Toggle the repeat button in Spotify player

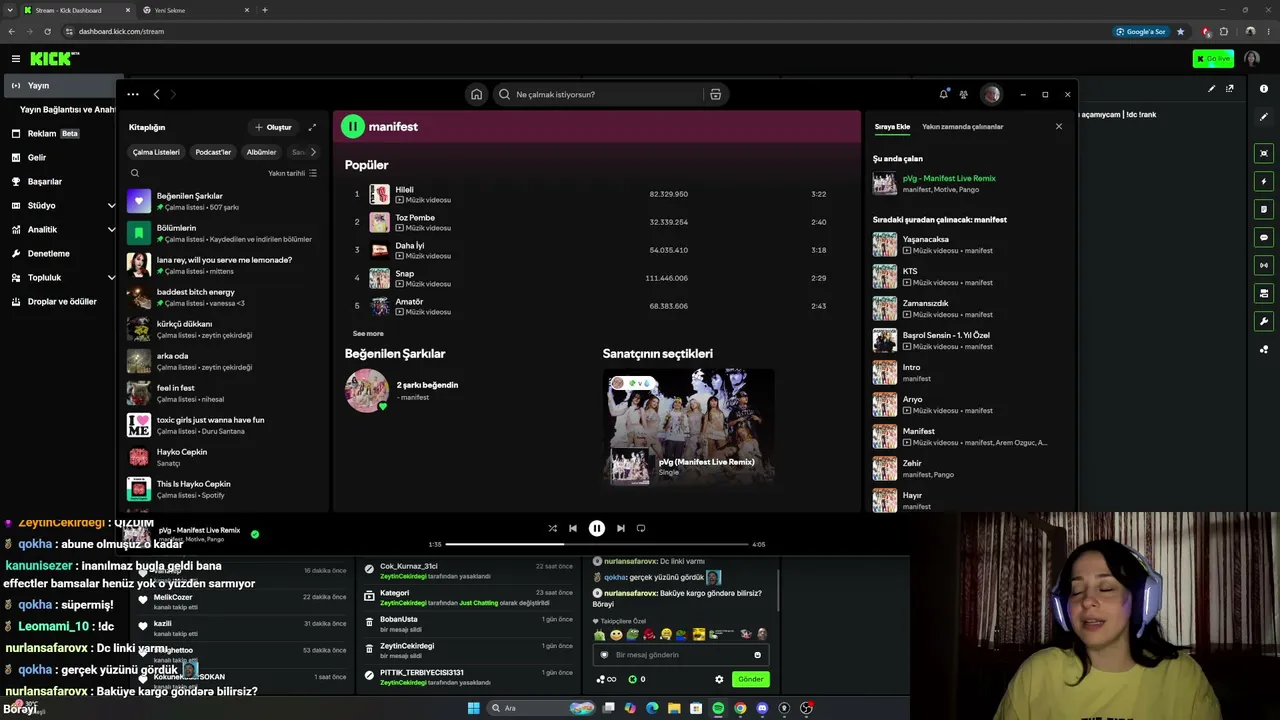coord(641,528)
